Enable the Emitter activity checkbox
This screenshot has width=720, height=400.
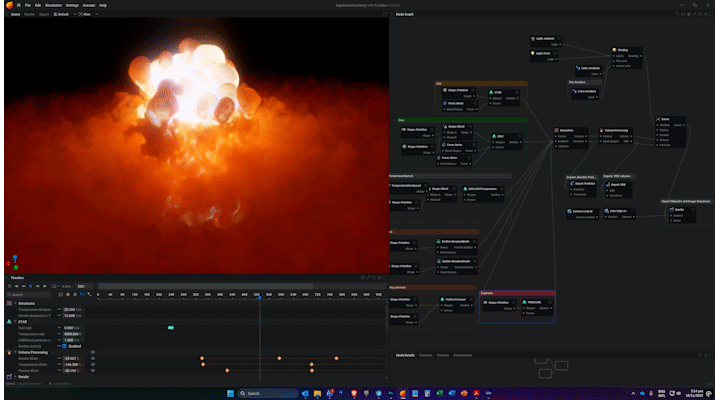click(66, 345)
